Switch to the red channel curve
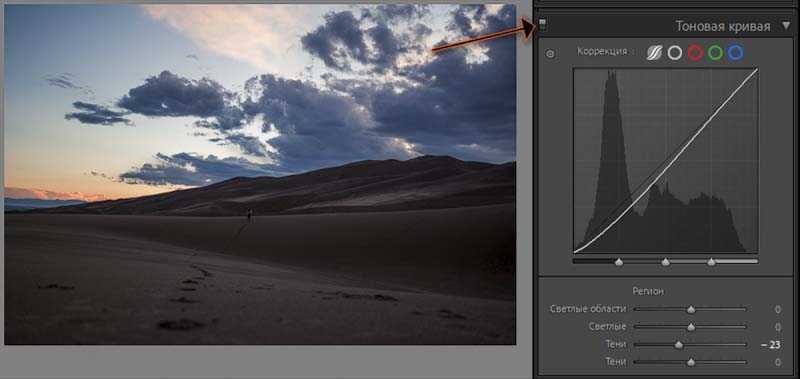The image size is (800, 379). pyautogui.click(x=695, y=53)
